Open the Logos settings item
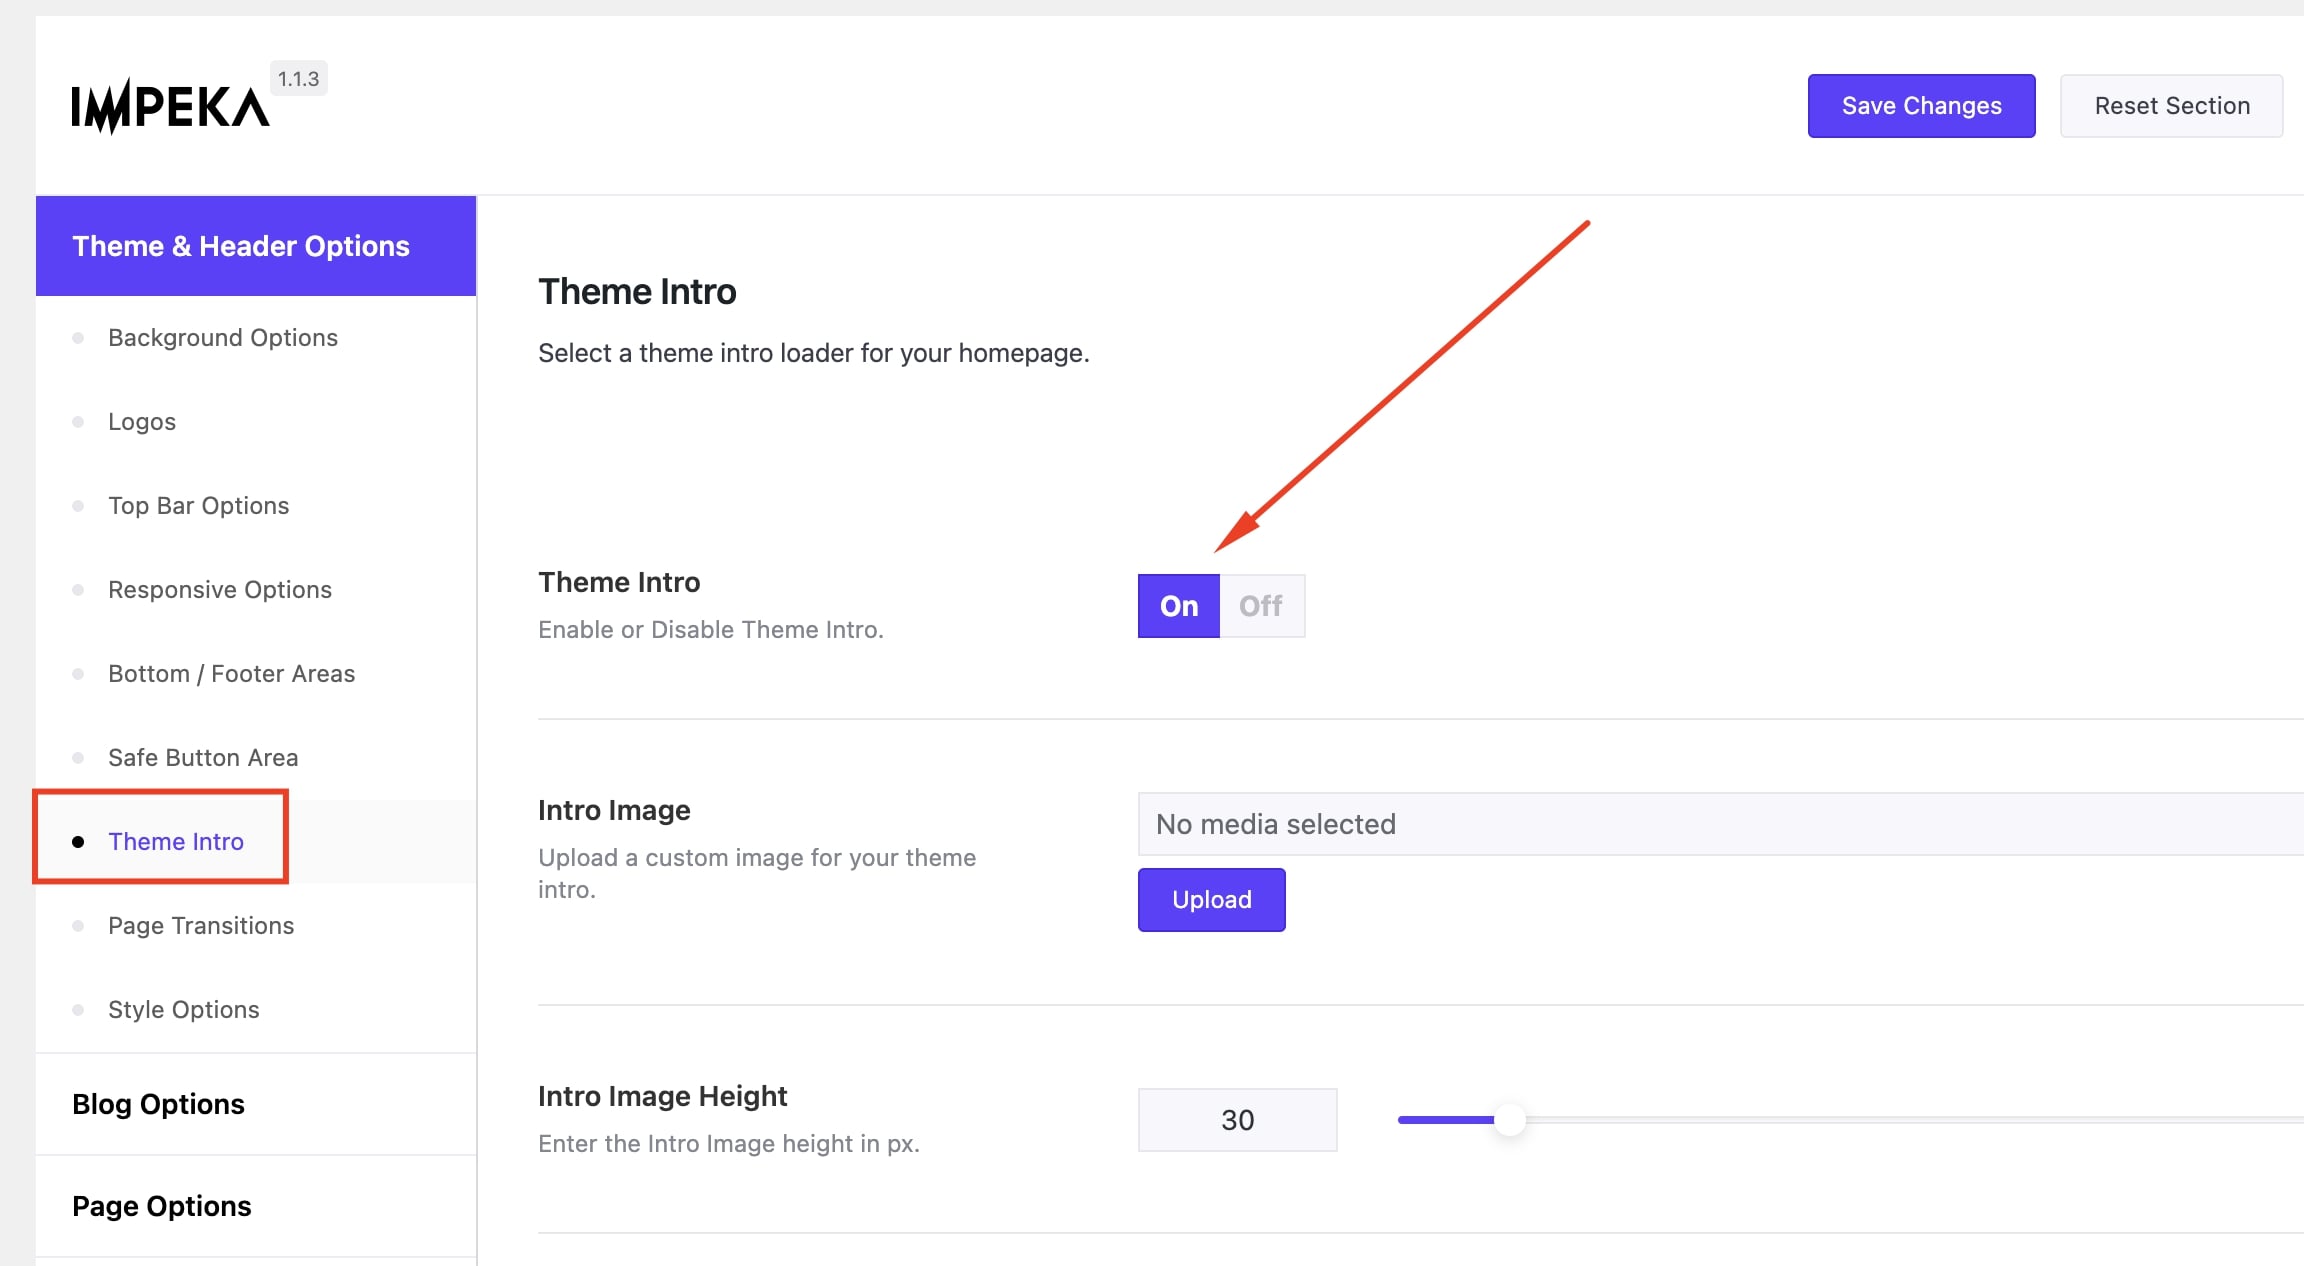This screenshot has height=1266, width=2304. [142, 422]
